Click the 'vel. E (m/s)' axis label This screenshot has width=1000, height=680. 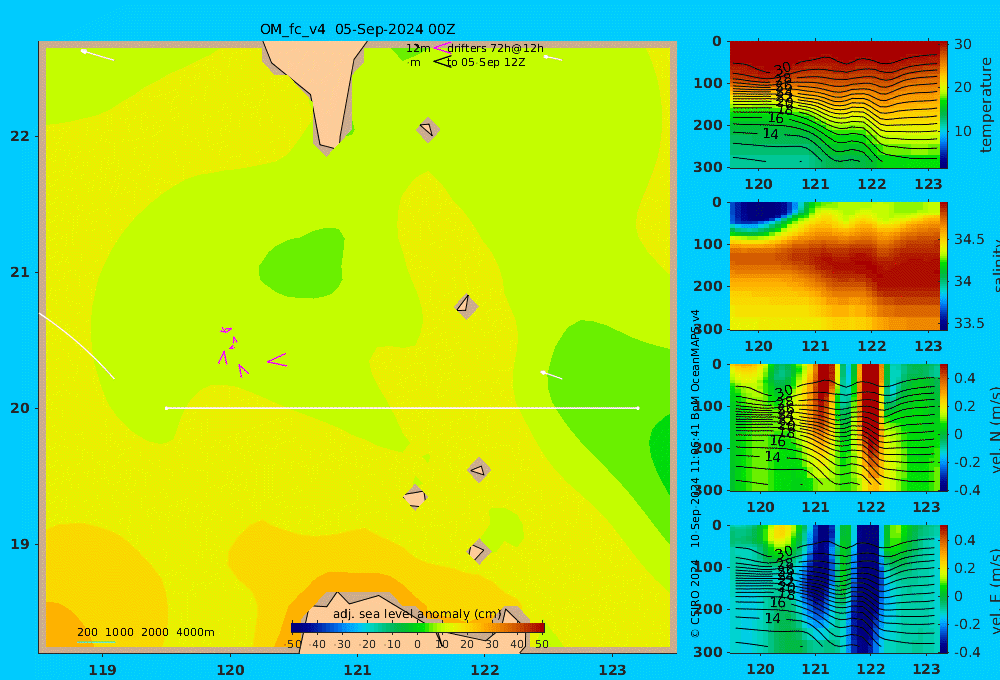[x=994, y=591]
